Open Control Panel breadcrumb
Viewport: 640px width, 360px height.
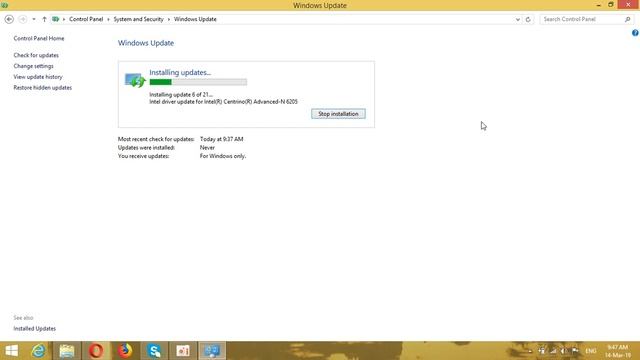[86, 19]
